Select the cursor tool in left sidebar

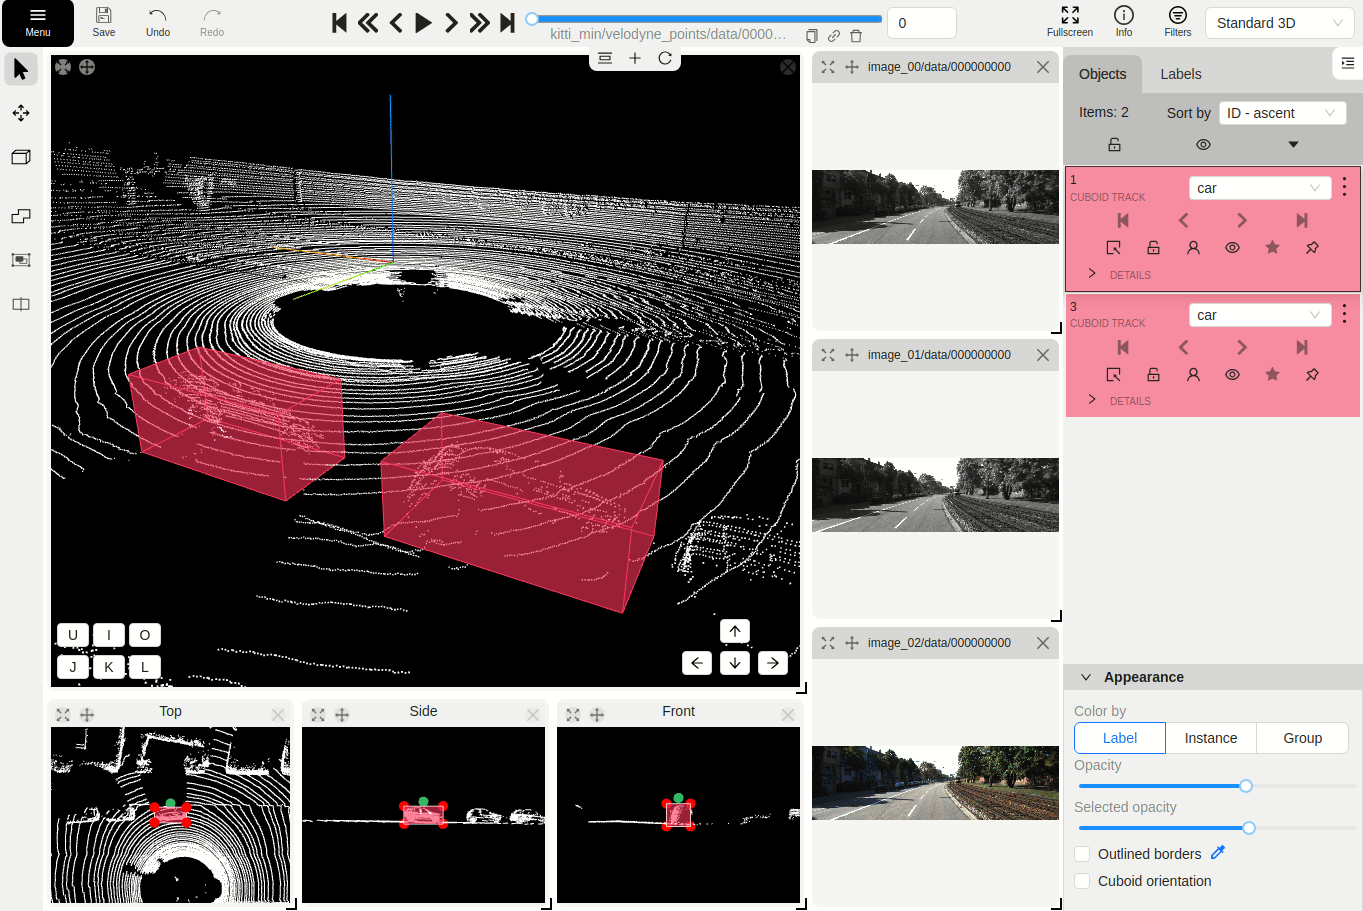[x=21, y=69]
